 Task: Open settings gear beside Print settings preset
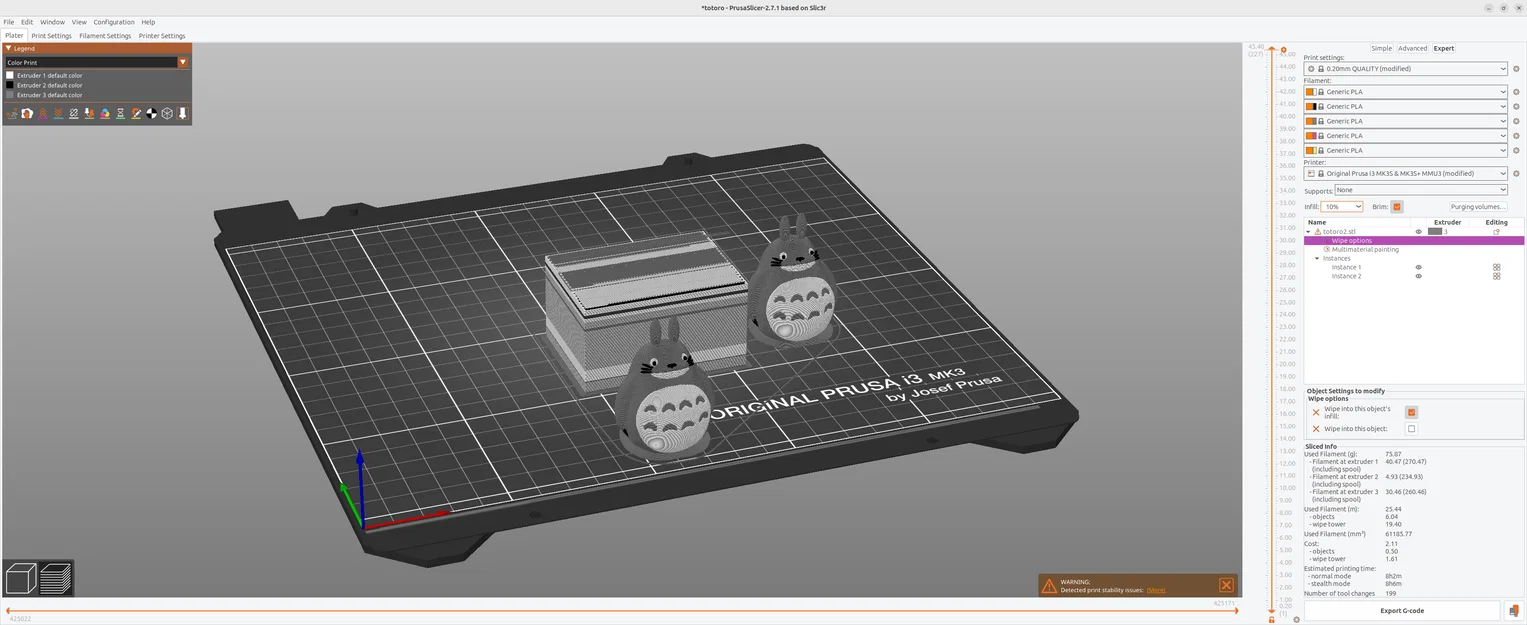[x=1516, y=69]
